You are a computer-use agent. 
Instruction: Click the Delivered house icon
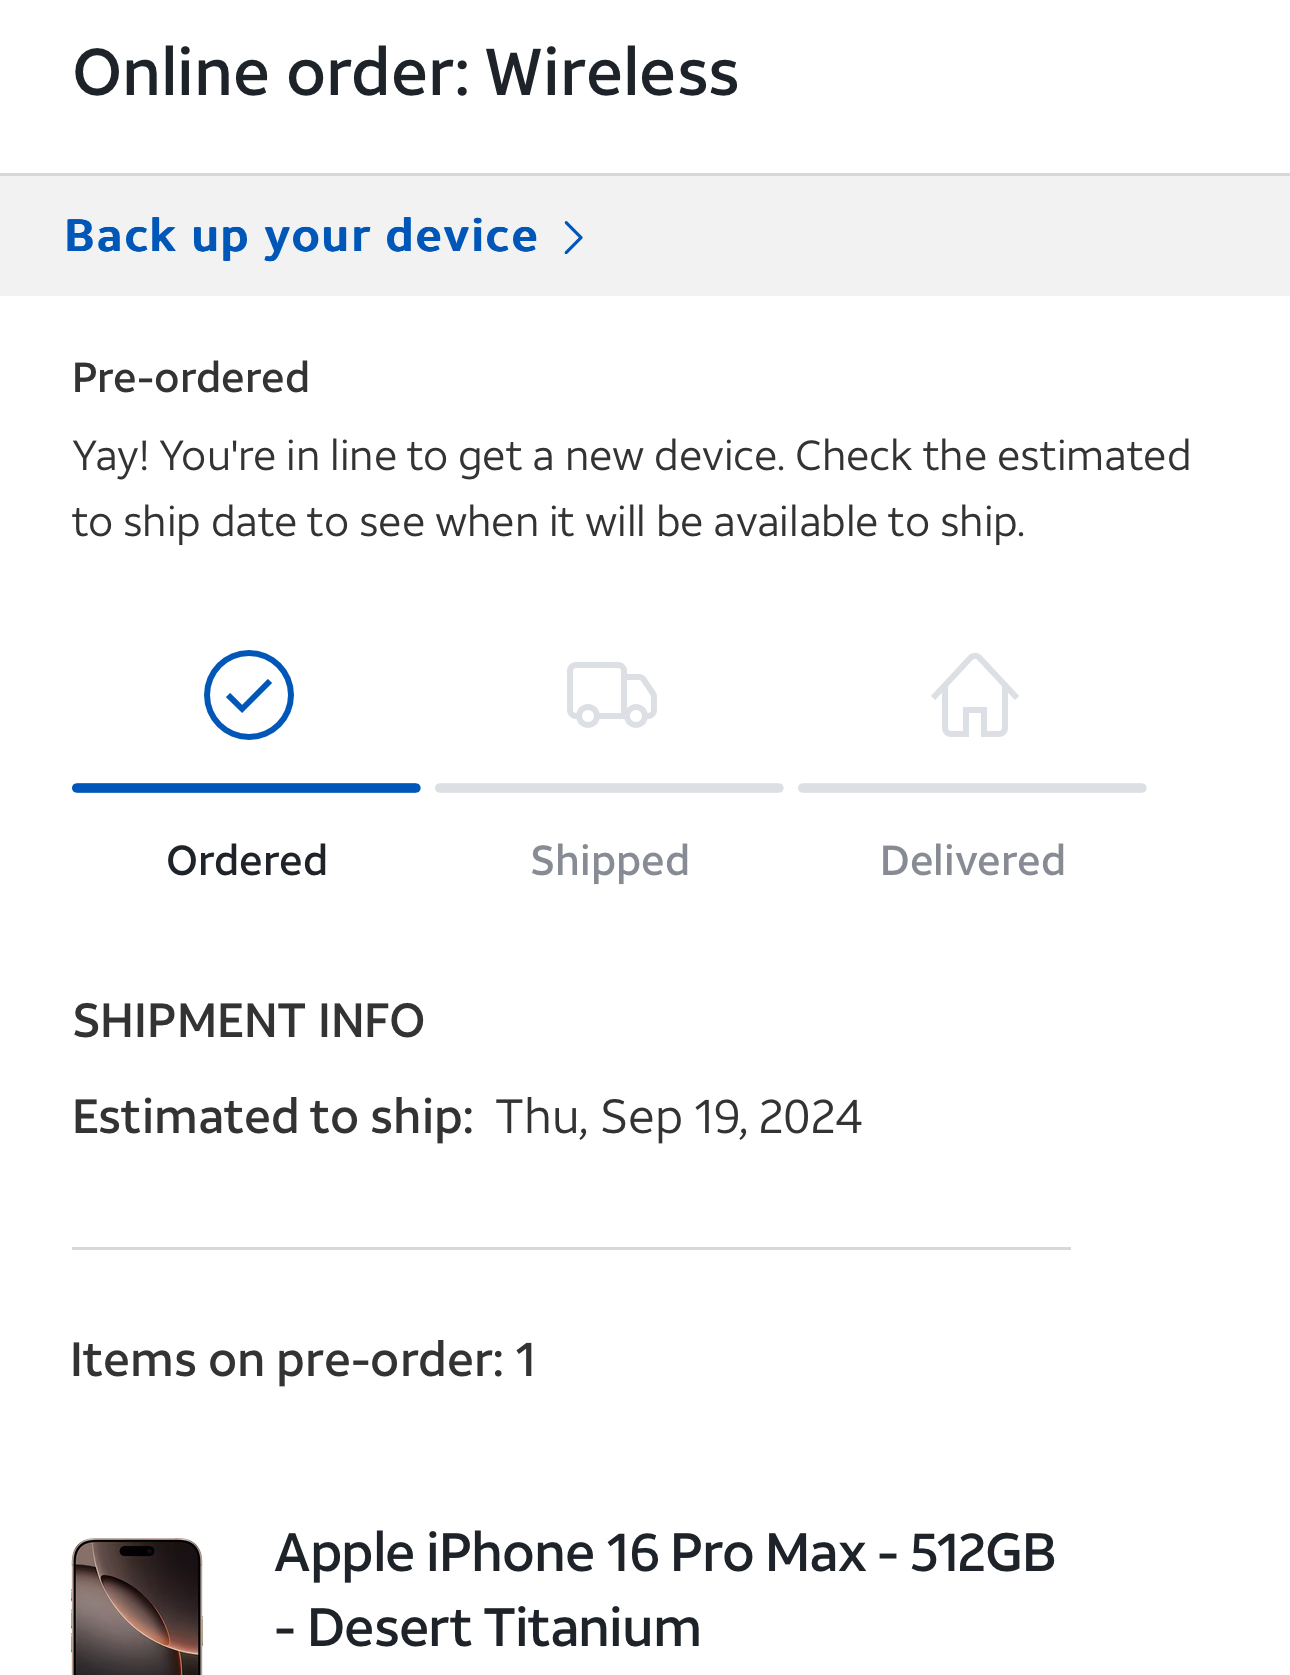[975, 695]
